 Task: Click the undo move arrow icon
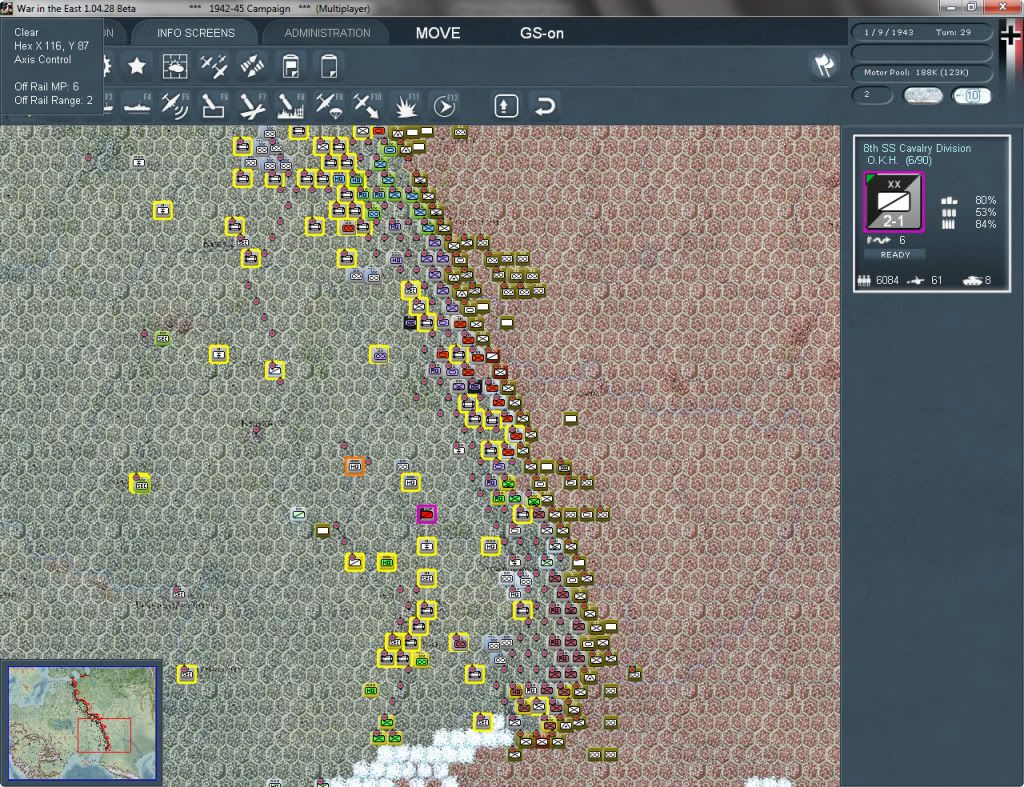coord(545,105)
